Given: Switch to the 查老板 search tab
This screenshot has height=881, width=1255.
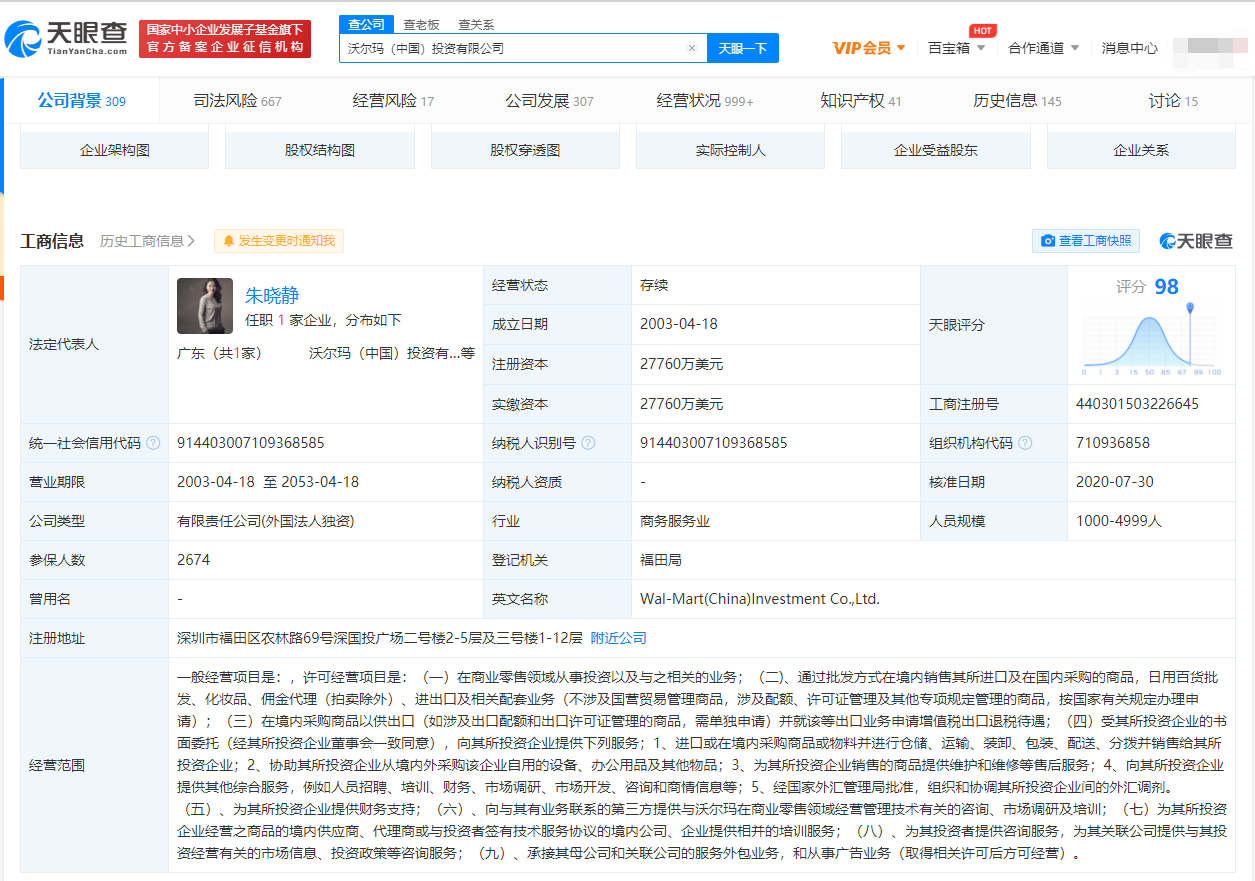Looking at the screenshot, I should pos(421,24).
